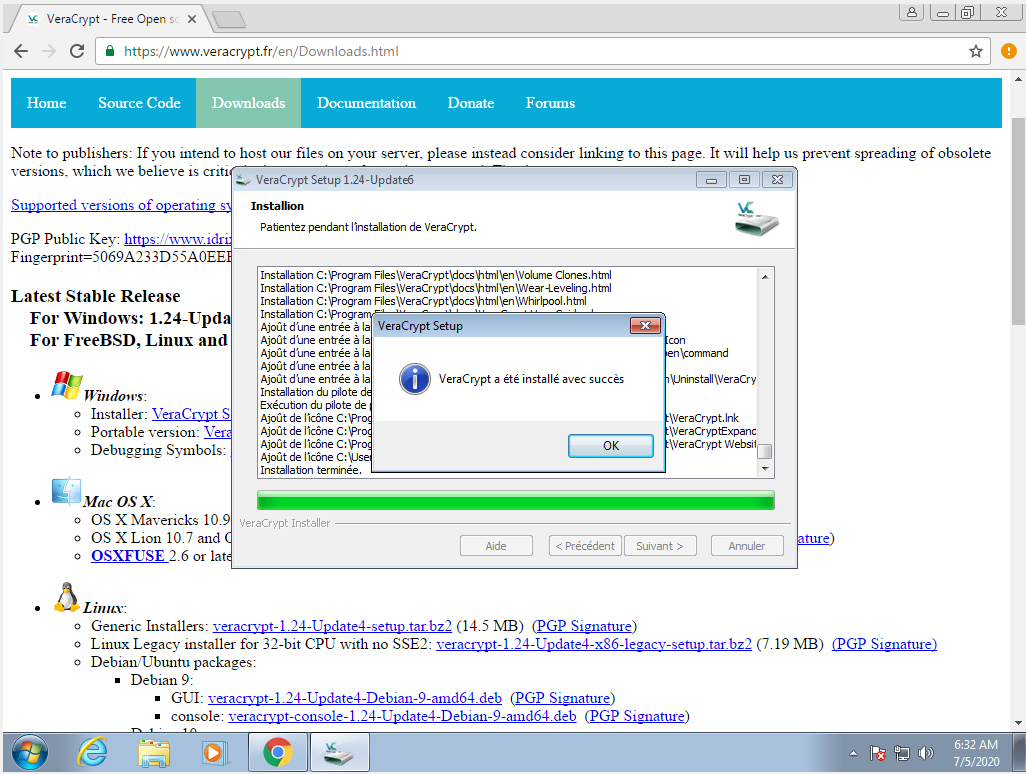Viewport: 1026px width, 774px height.
Task: Close the VeraCrypt browser tab
Action: pyautogui.click(x=192, y=19)
